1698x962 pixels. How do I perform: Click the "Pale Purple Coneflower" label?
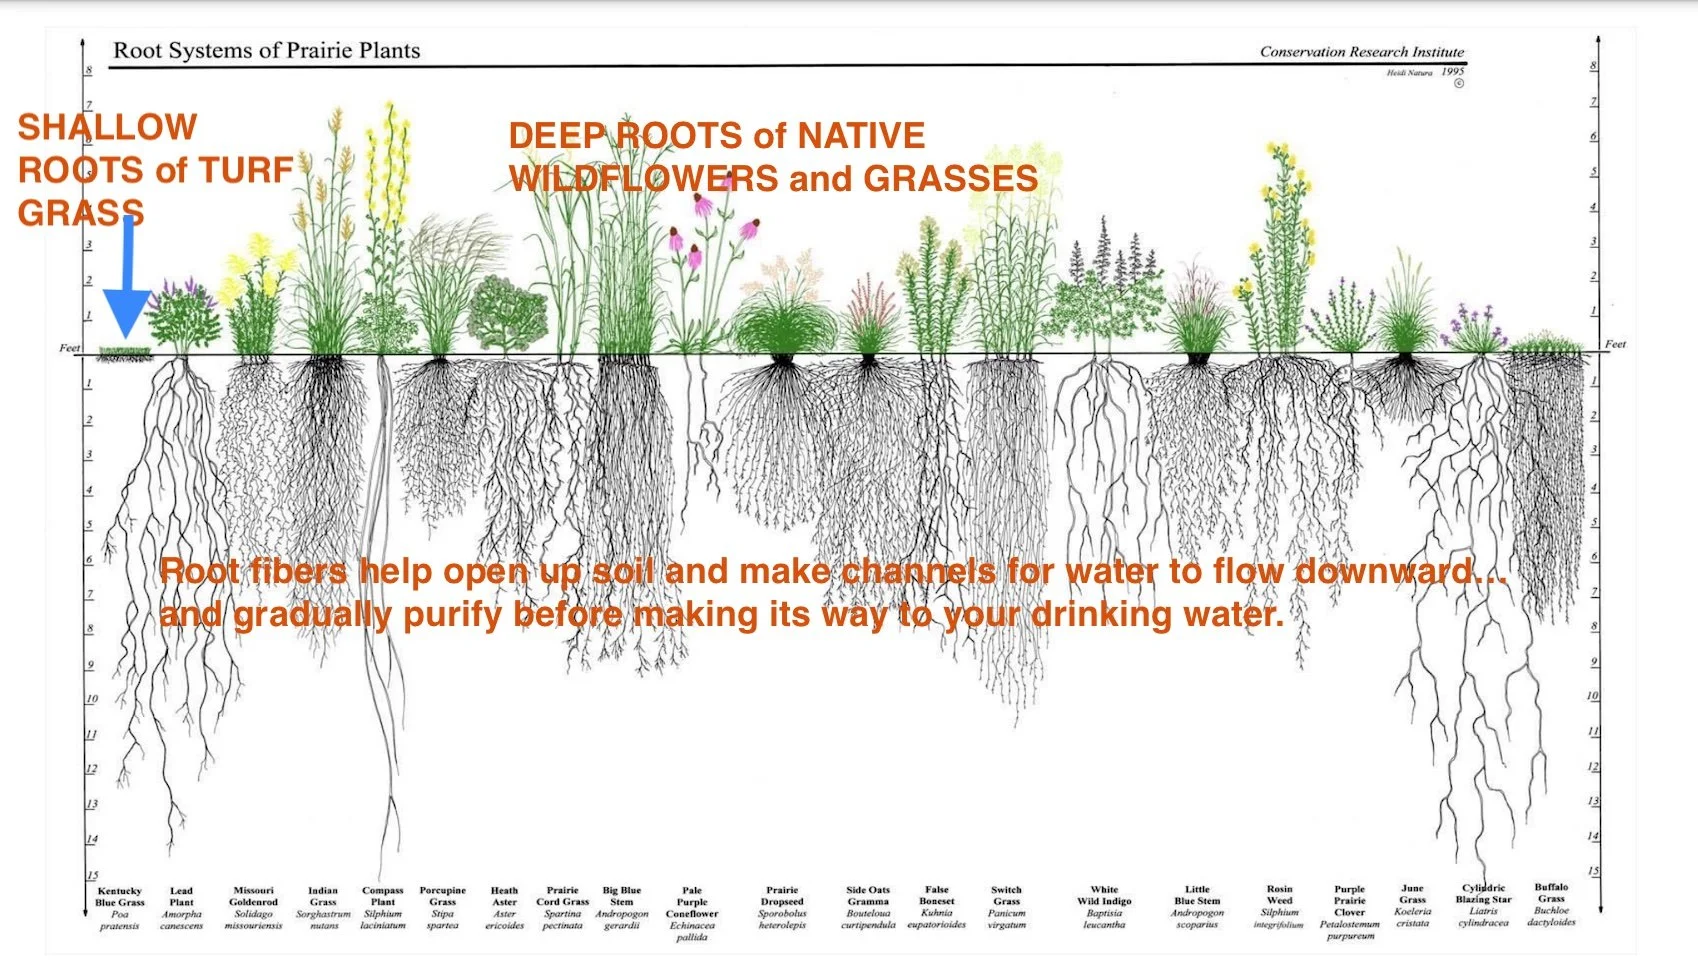click(692, 902)
